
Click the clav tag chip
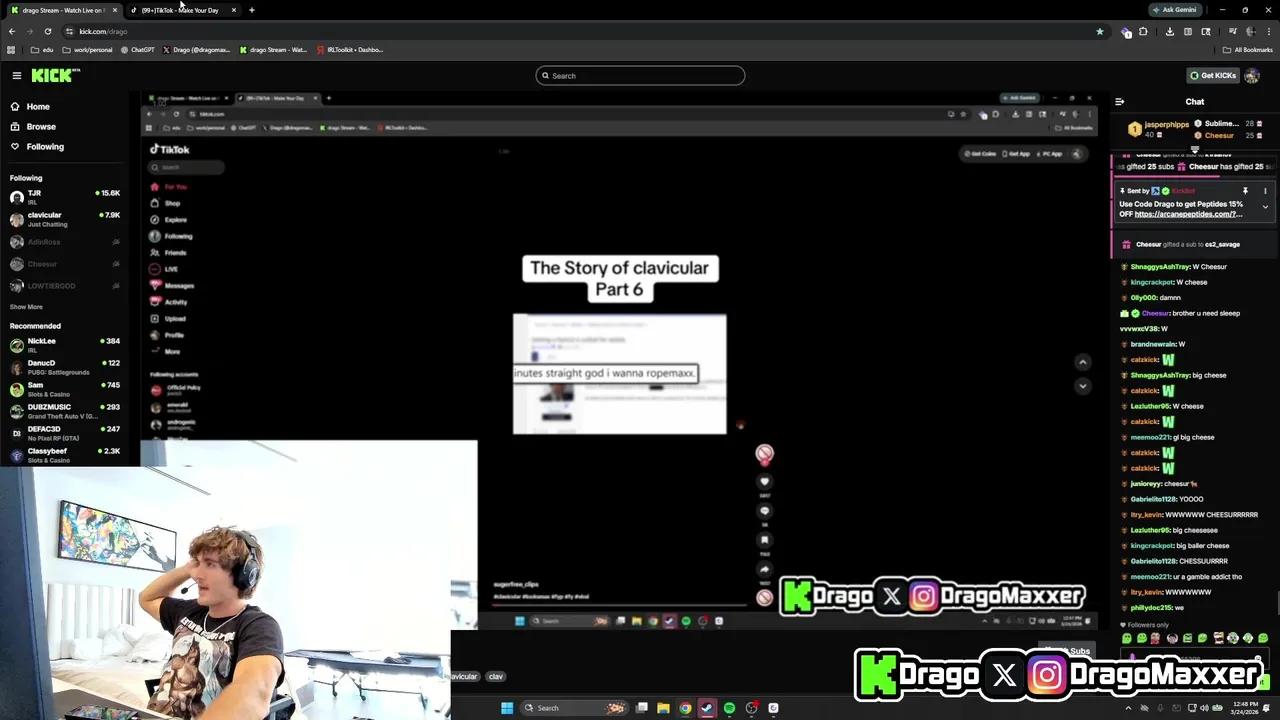[495, 676]
